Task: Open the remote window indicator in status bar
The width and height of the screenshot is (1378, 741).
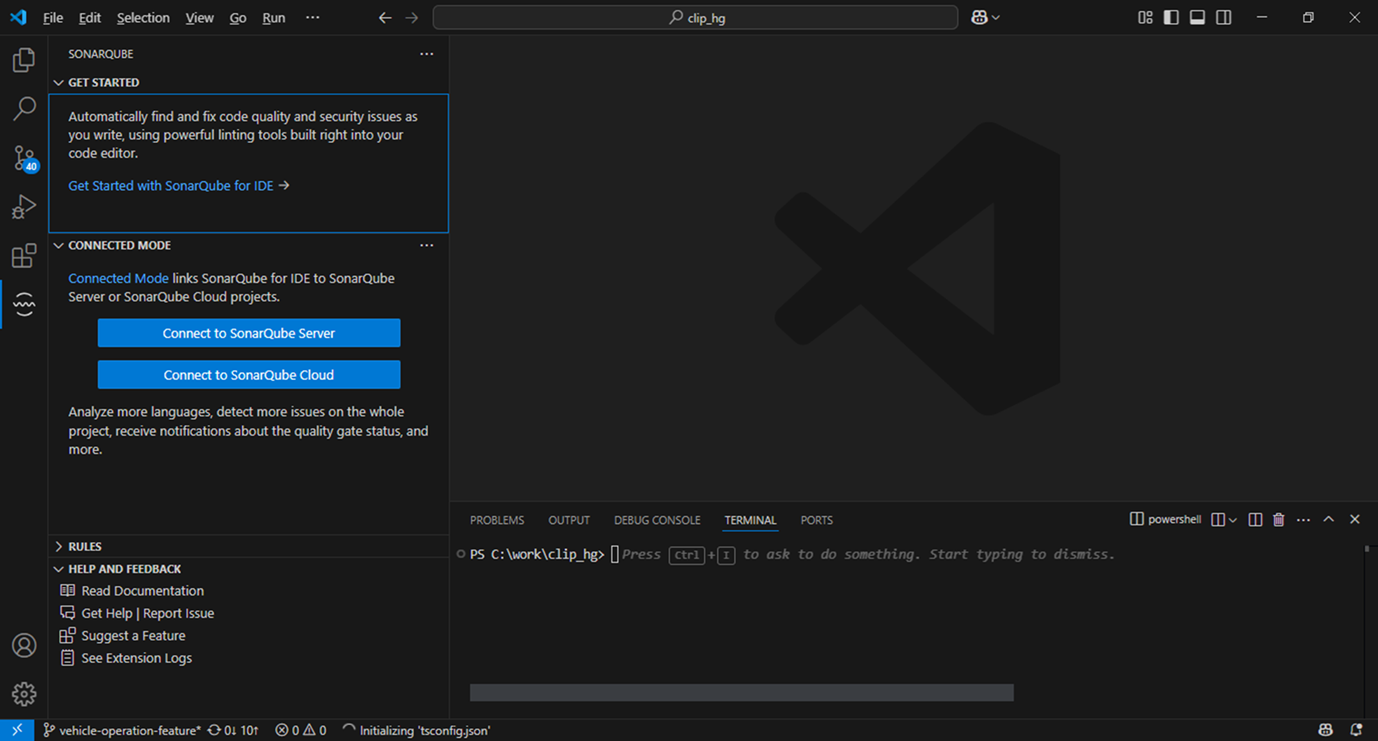Action: pyautogui.click(x=17, y=730)
